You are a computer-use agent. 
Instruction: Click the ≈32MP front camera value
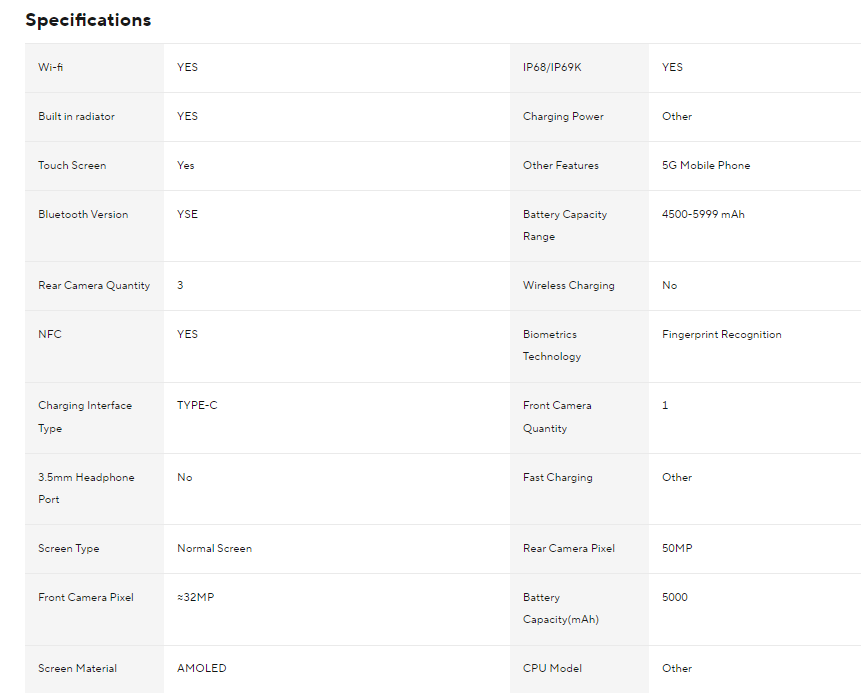[195, 597]
